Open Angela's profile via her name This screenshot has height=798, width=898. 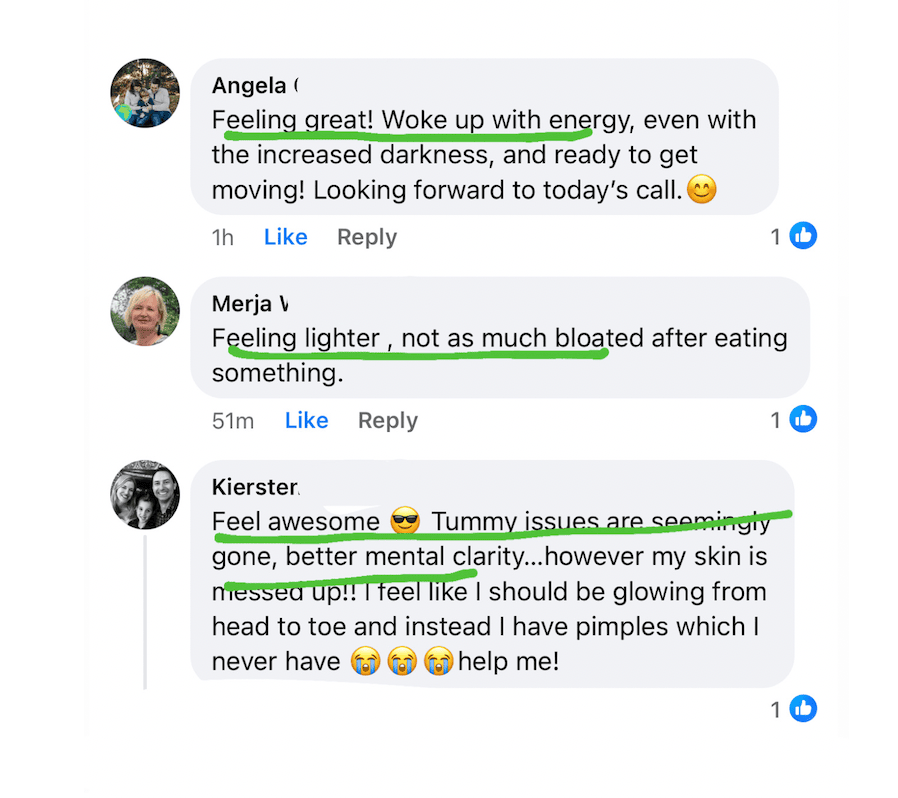[x=255, y=85]
